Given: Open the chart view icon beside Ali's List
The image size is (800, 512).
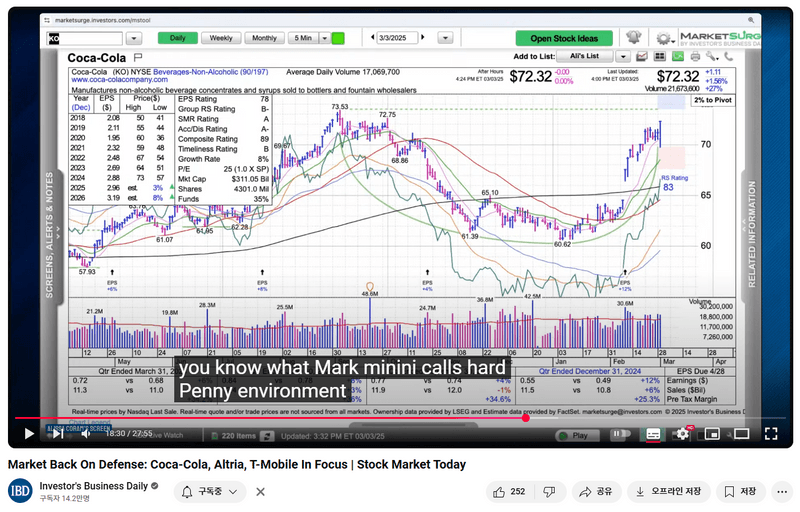Looking at the screenshot, I should [642, 56].
